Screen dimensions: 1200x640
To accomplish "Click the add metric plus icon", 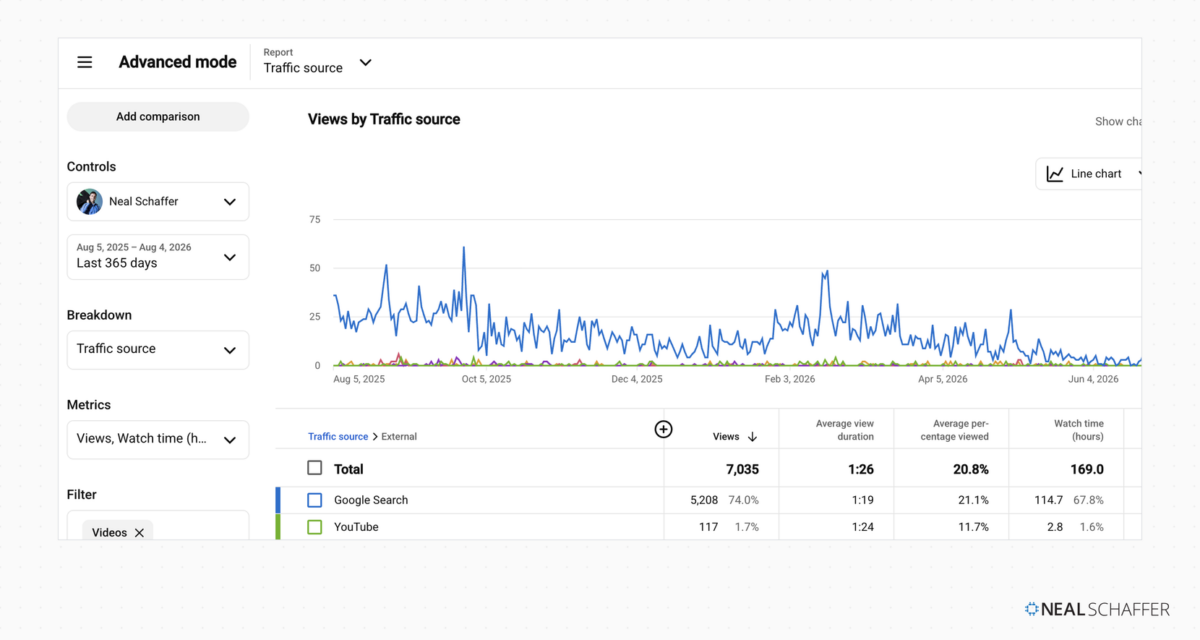I will (663, 429).
